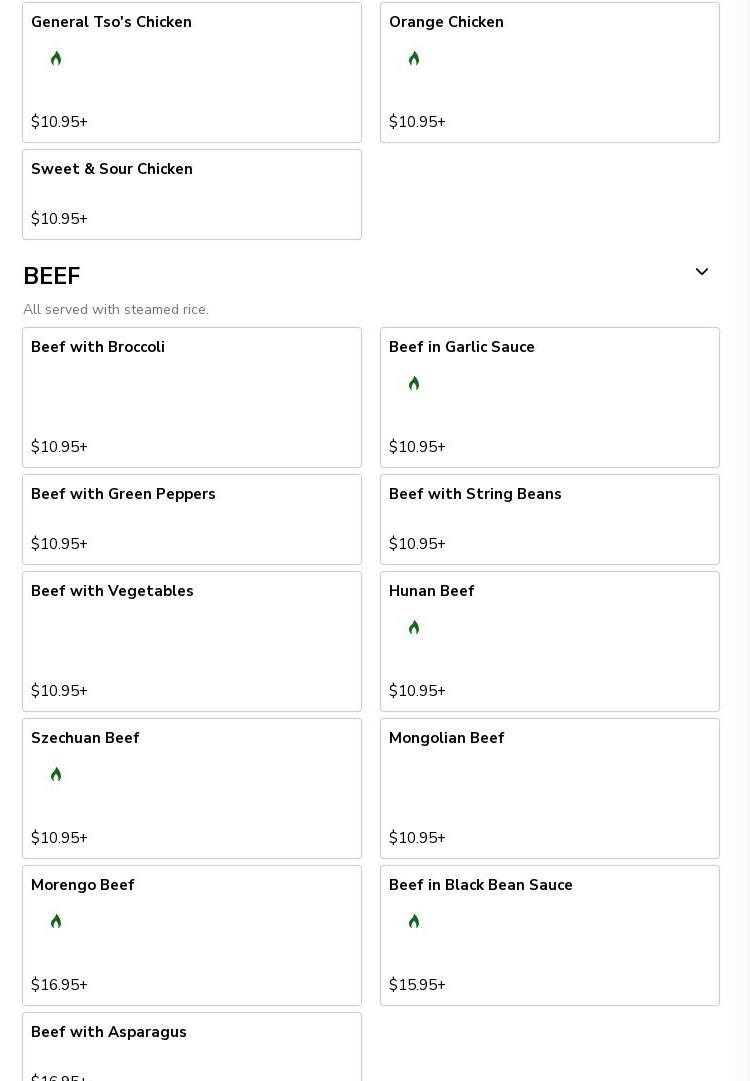Choose Beef with String Beans

[x=550, y=519]
